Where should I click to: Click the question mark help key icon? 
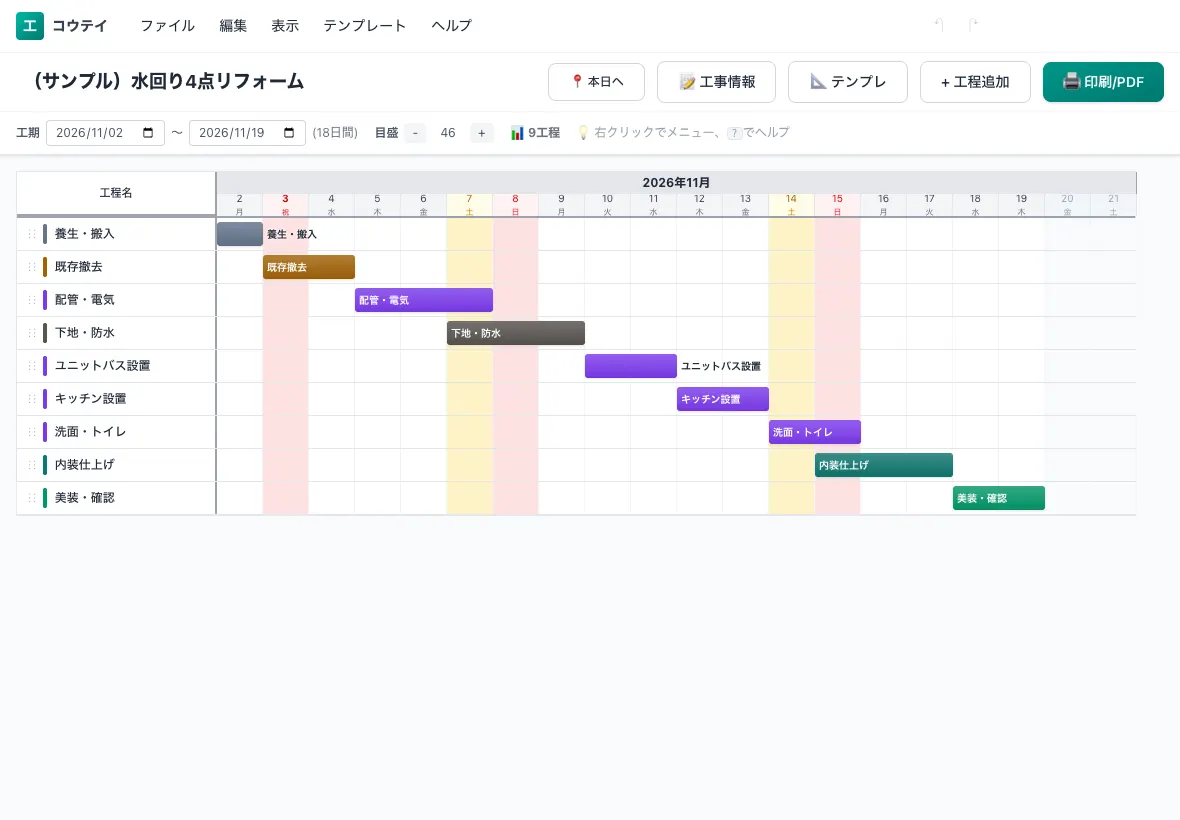(734, 133)
